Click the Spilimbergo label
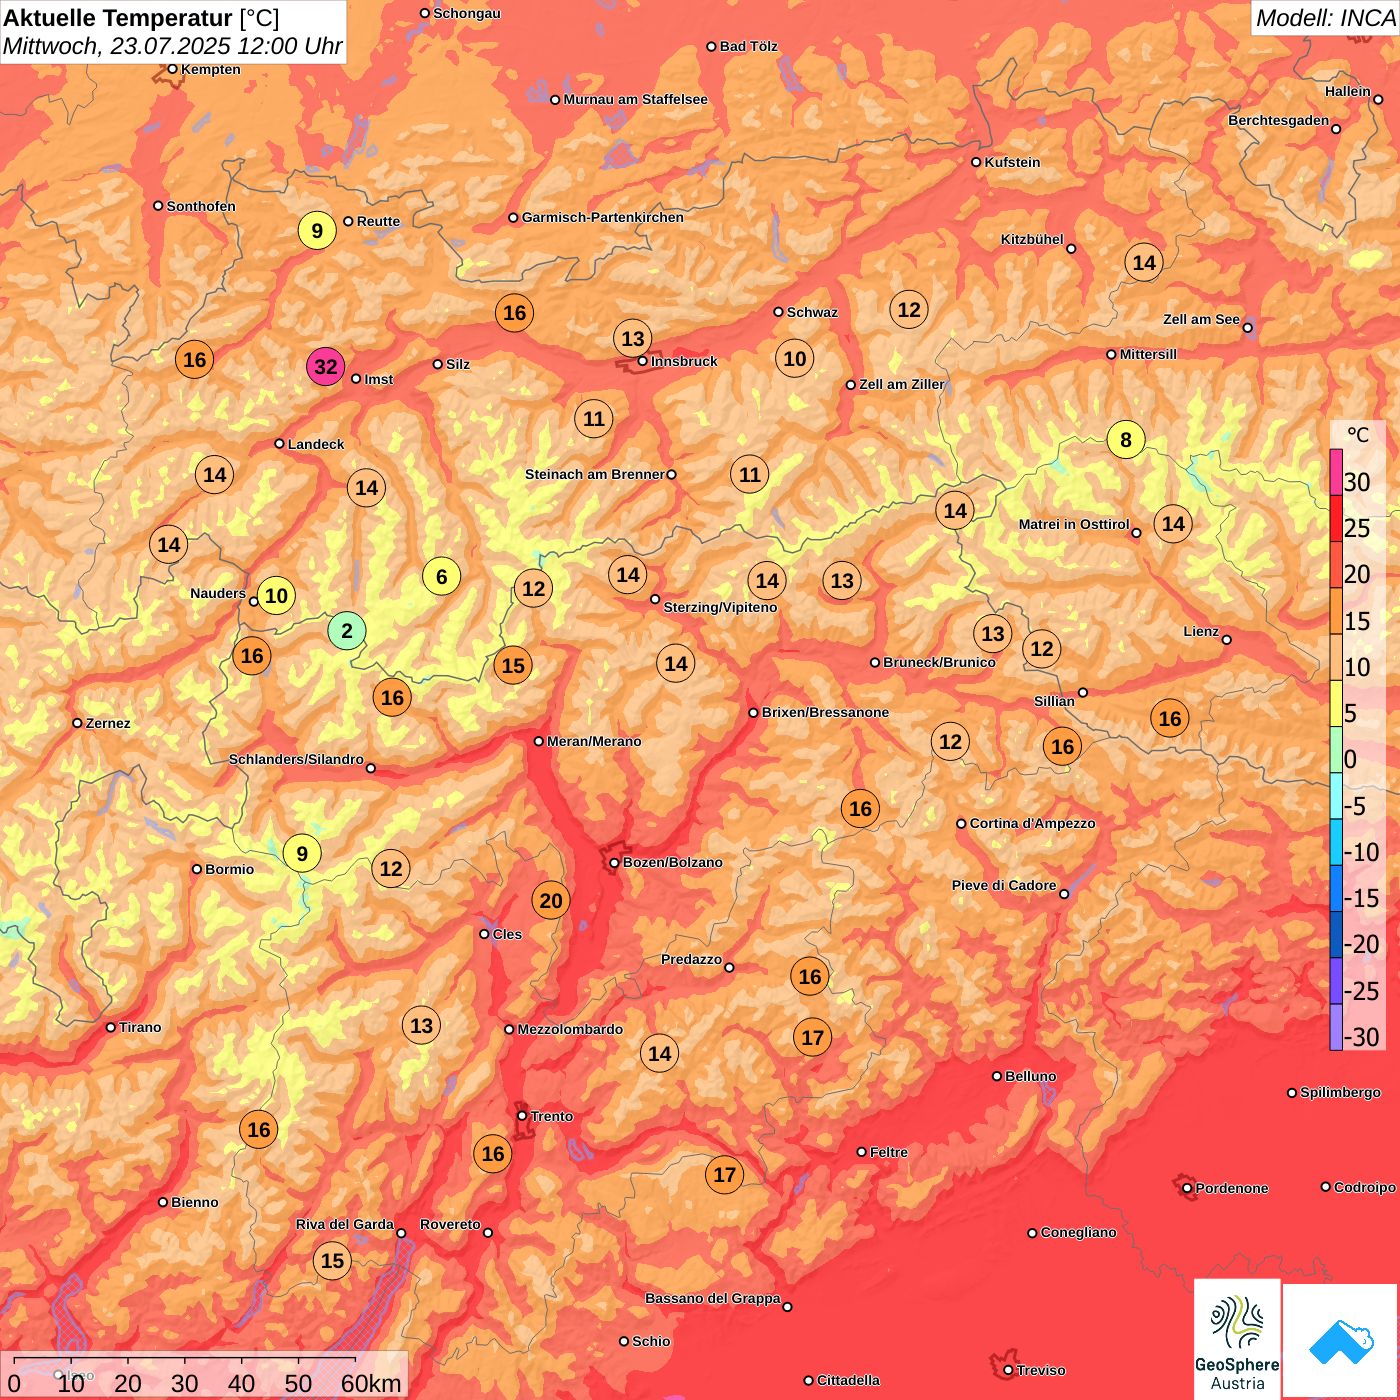 coord(1340,1092)
